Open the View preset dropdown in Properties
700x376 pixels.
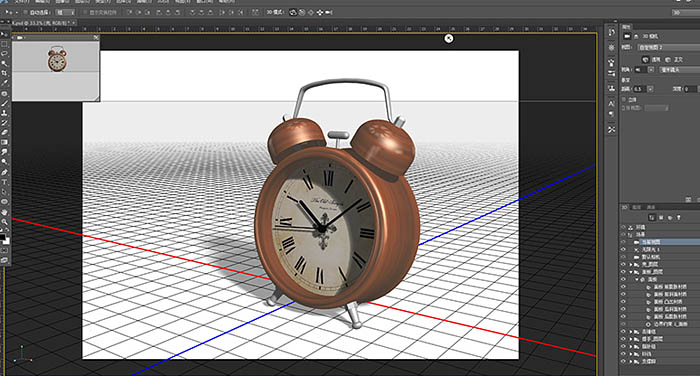[668, 47]
